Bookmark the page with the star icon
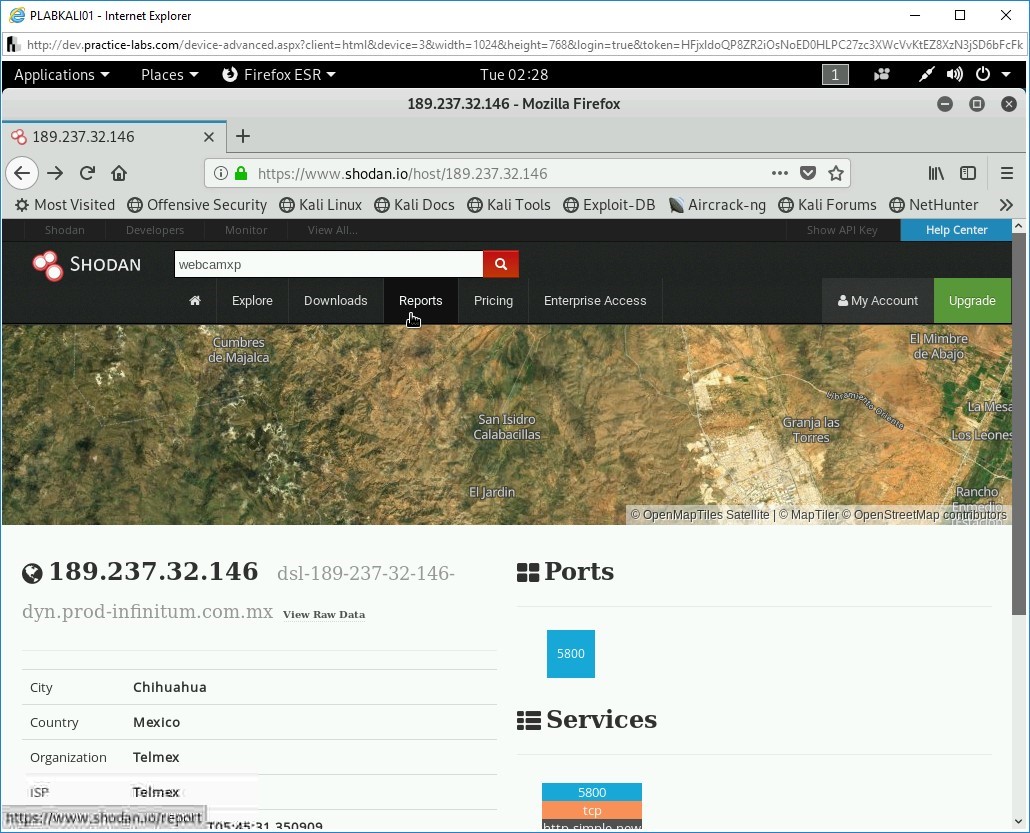Image resolution: width=1030 pixels, height=833 pixels. tap(836, 172)
